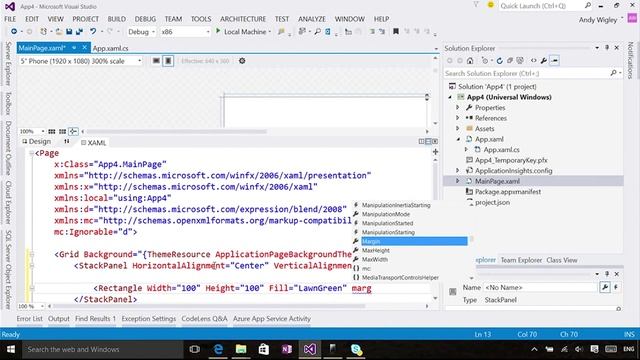The height and width of the screenshot is (360, 640).
Task: Expand the References node in Solution Explorer
Action: point(458,118)
